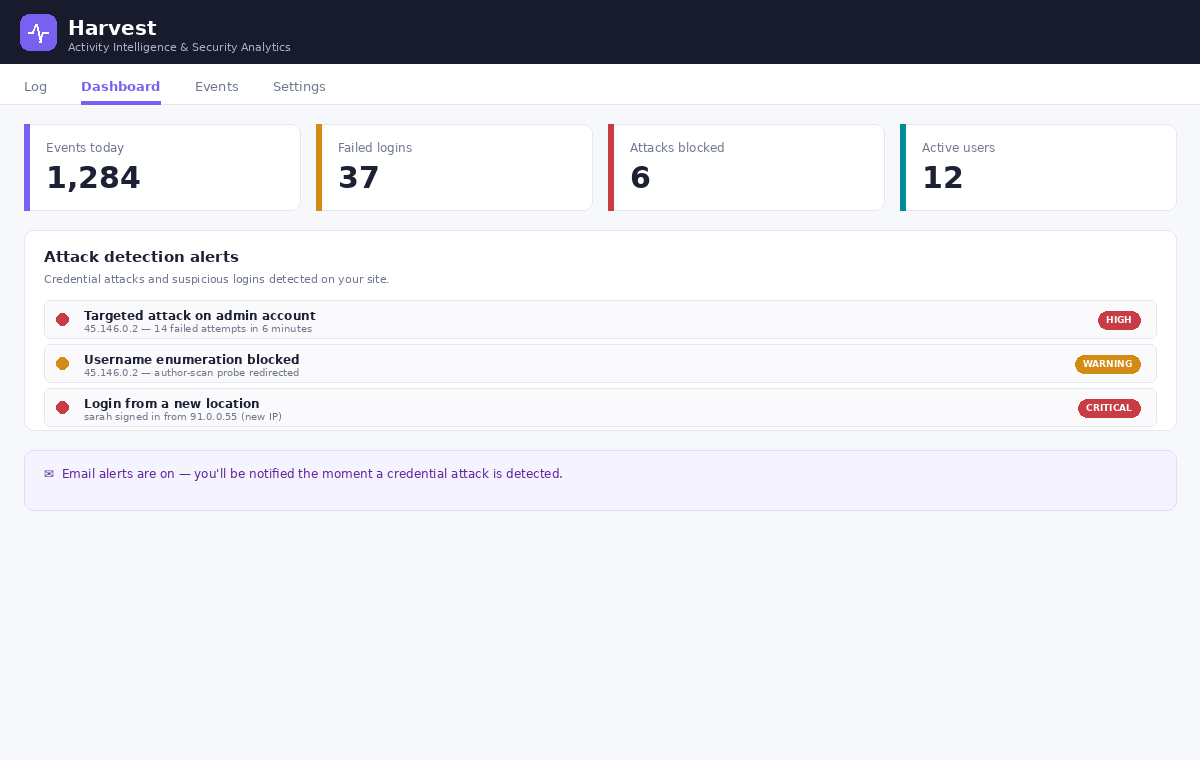Select the Dashboard tab
The width and height of the screenshot is (1200, 760).
pyautogui.click(x=121, y=87)
